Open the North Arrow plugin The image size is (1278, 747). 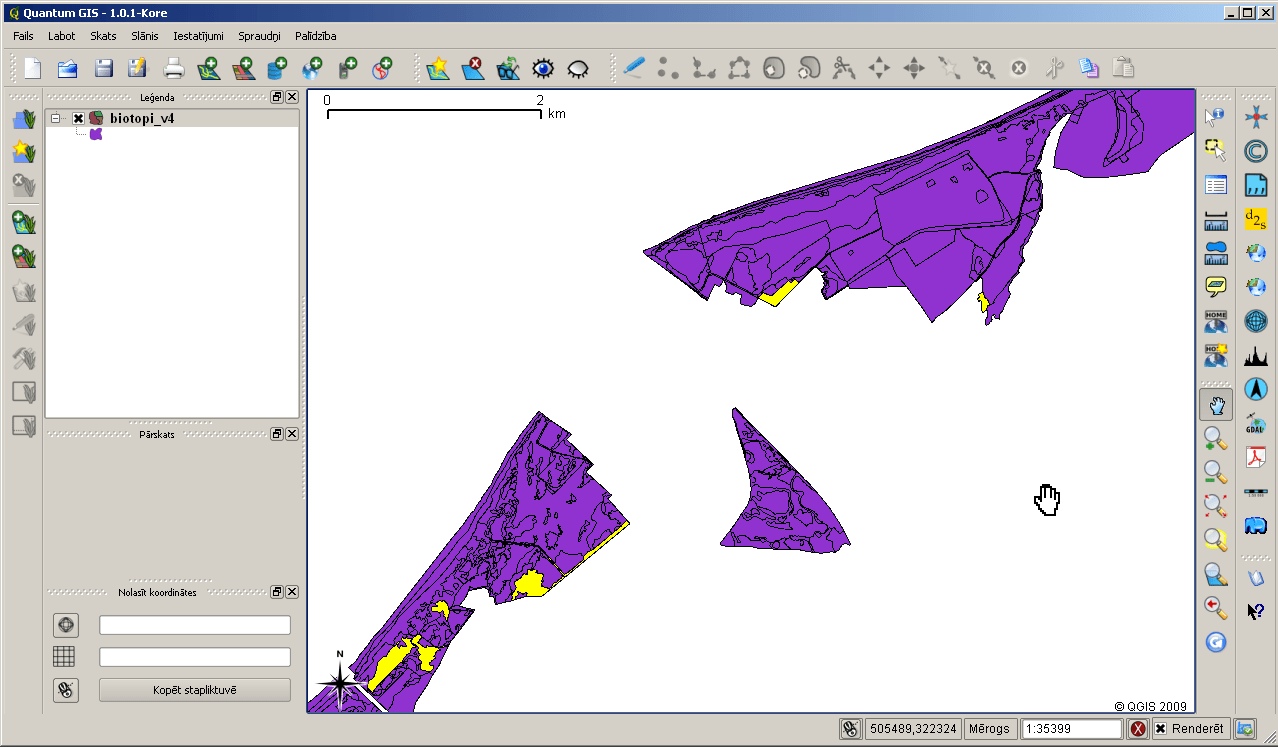pyautogui.click(x=1255, y=389)
